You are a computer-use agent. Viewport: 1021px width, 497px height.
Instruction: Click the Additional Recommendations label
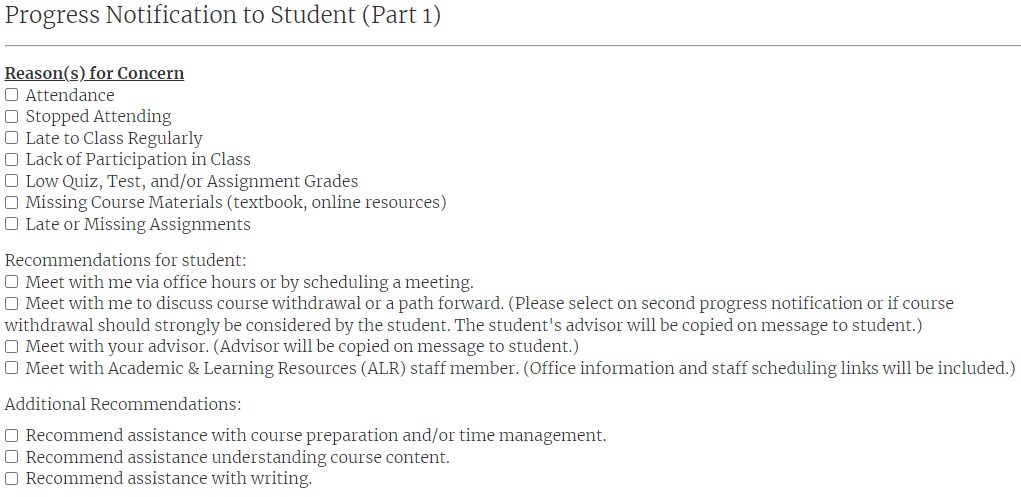(x=123, y=405)
